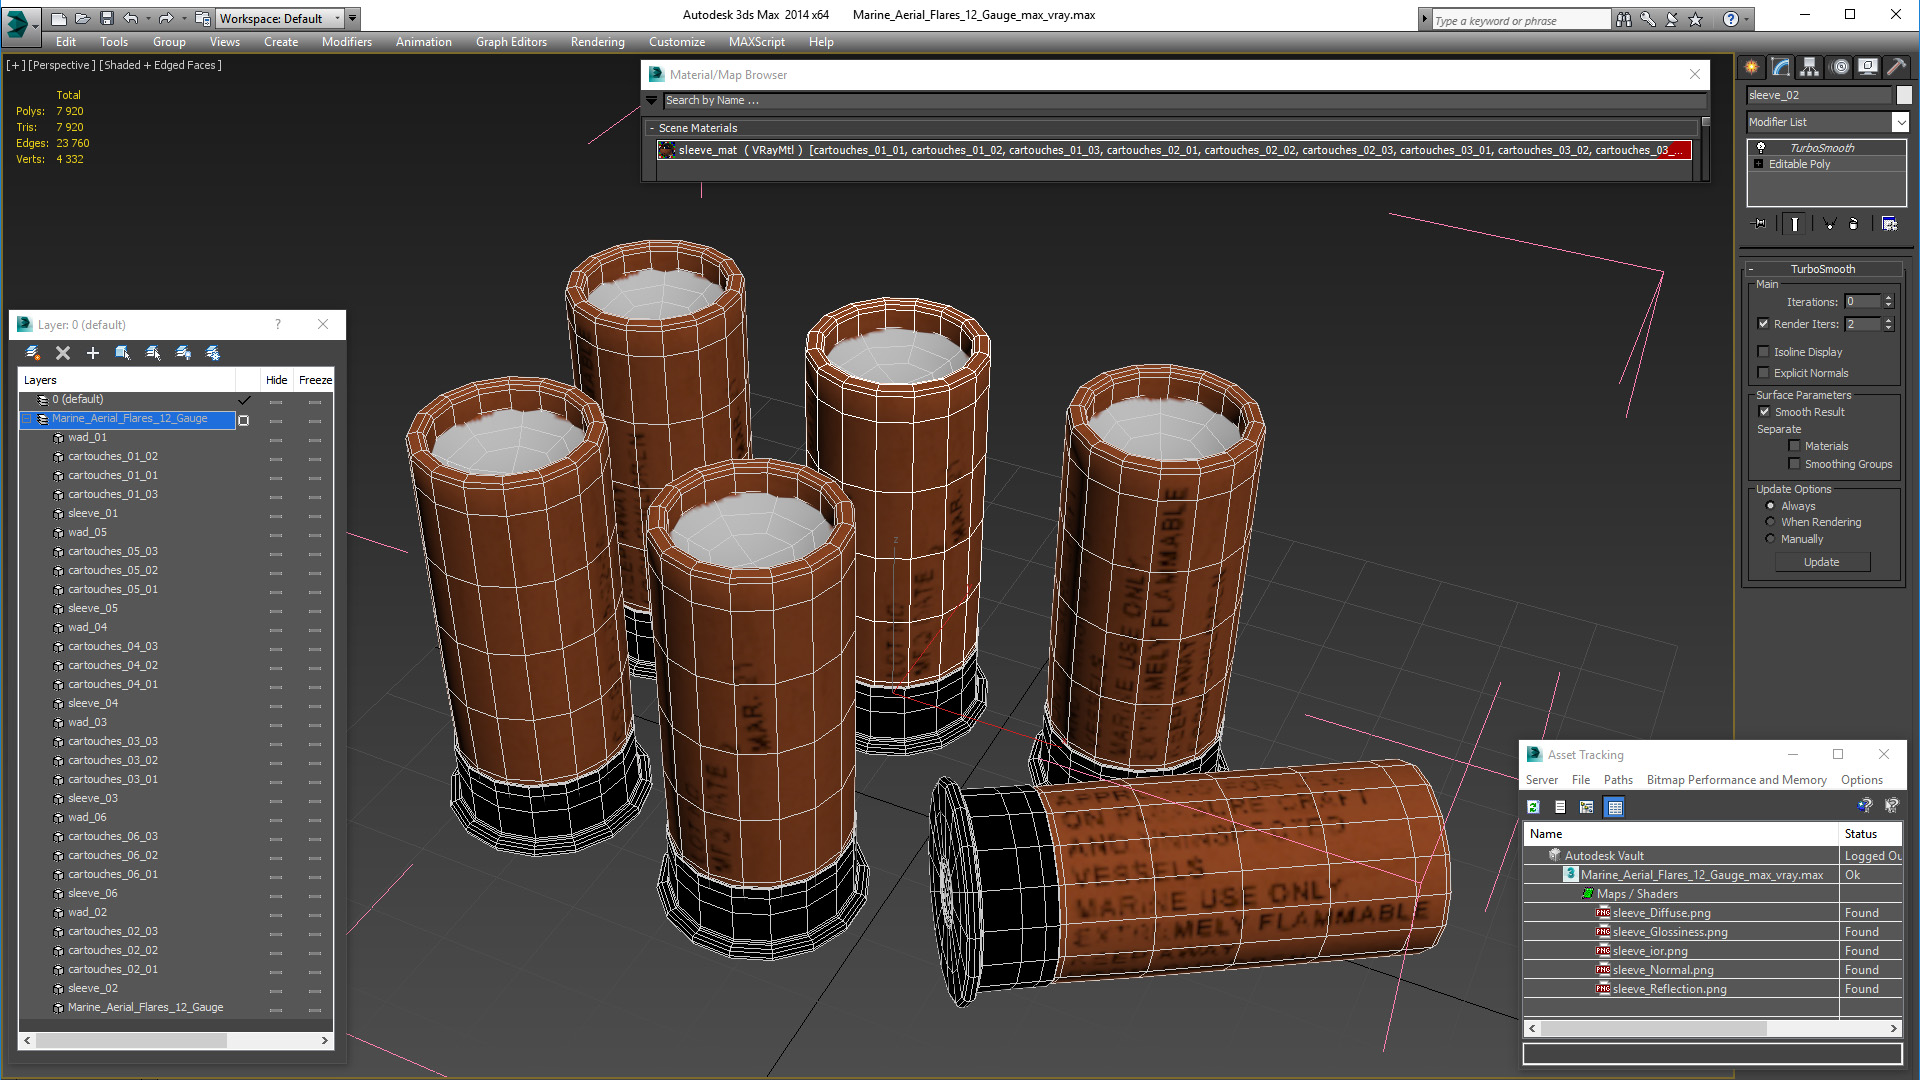This screenshot has height=1080, width=1920.
Task: Click the Open File folder icon
Action: click(x=83, y=18)
